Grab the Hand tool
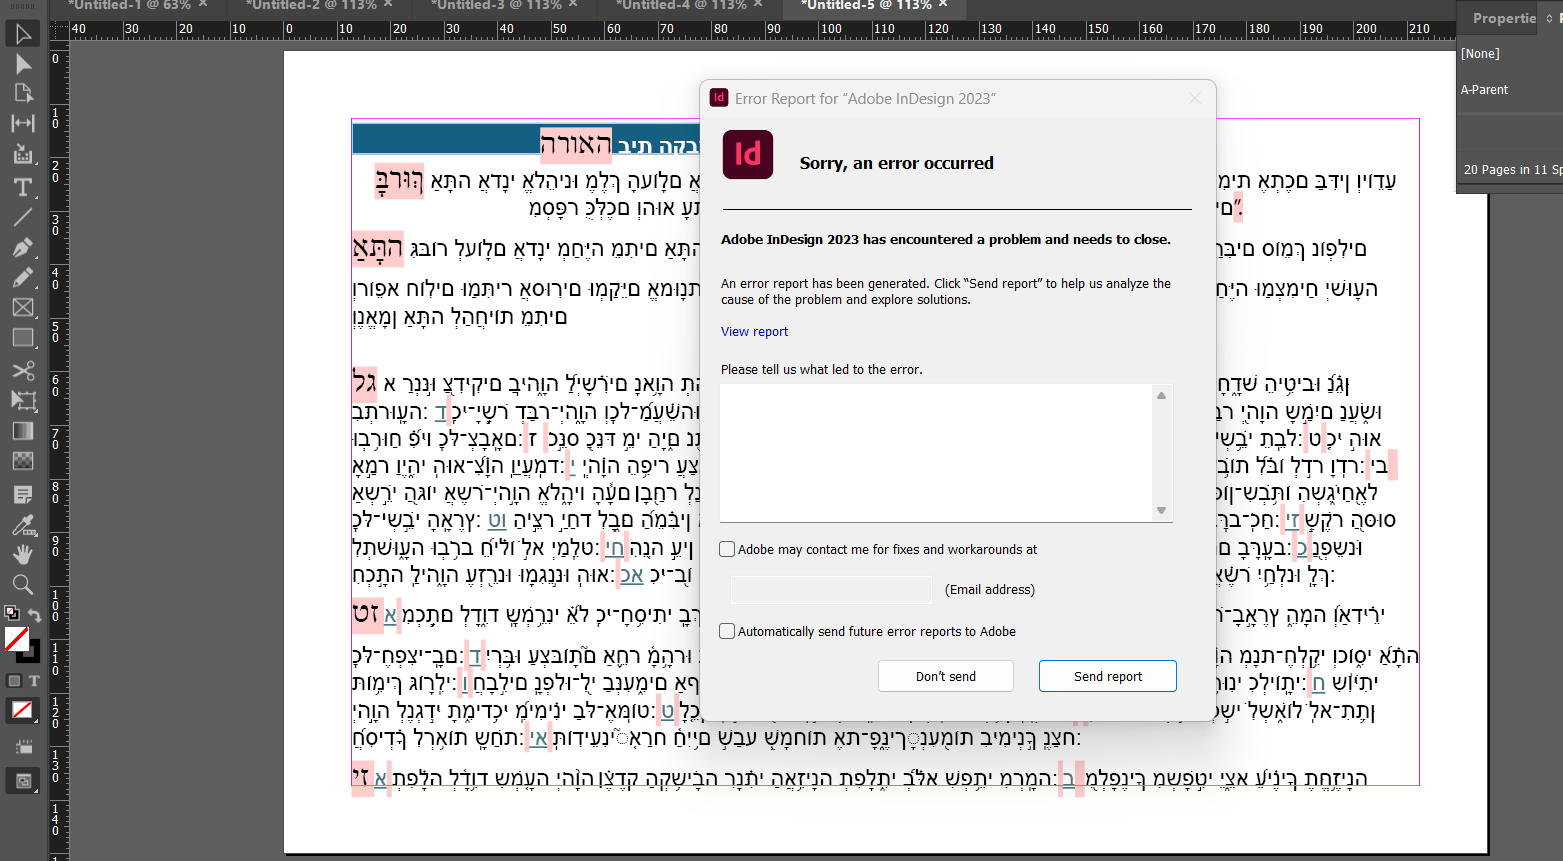 tap(24, 554)
